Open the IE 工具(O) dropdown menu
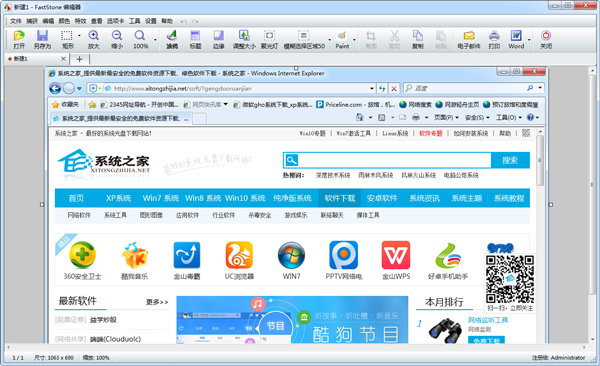The height and width of the screenshot is (366, 600). 509,117
